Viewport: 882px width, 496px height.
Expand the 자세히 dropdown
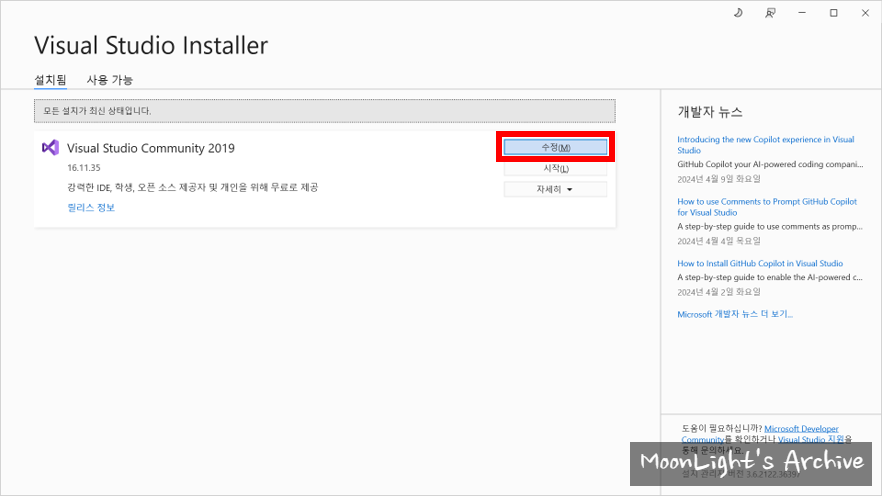(x=555, y=190)
